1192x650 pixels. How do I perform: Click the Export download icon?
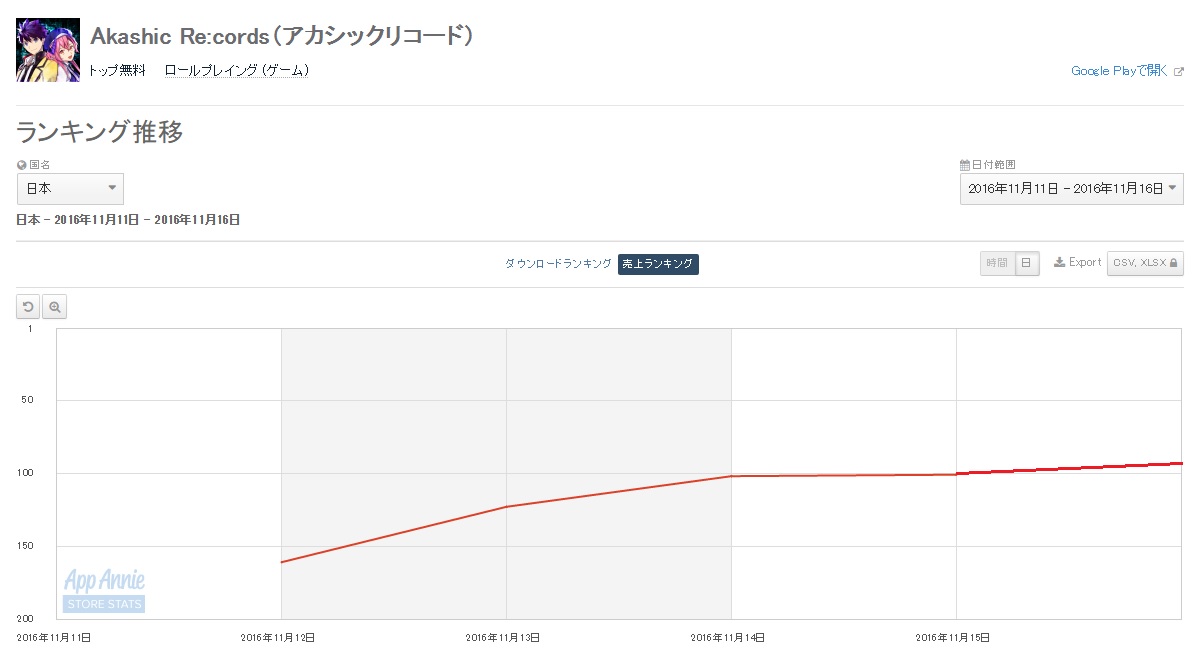(1059, 262)
